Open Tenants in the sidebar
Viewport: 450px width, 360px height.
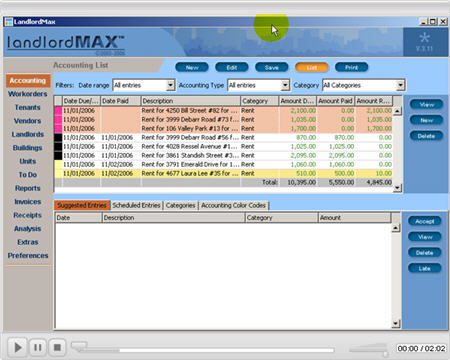28,107
